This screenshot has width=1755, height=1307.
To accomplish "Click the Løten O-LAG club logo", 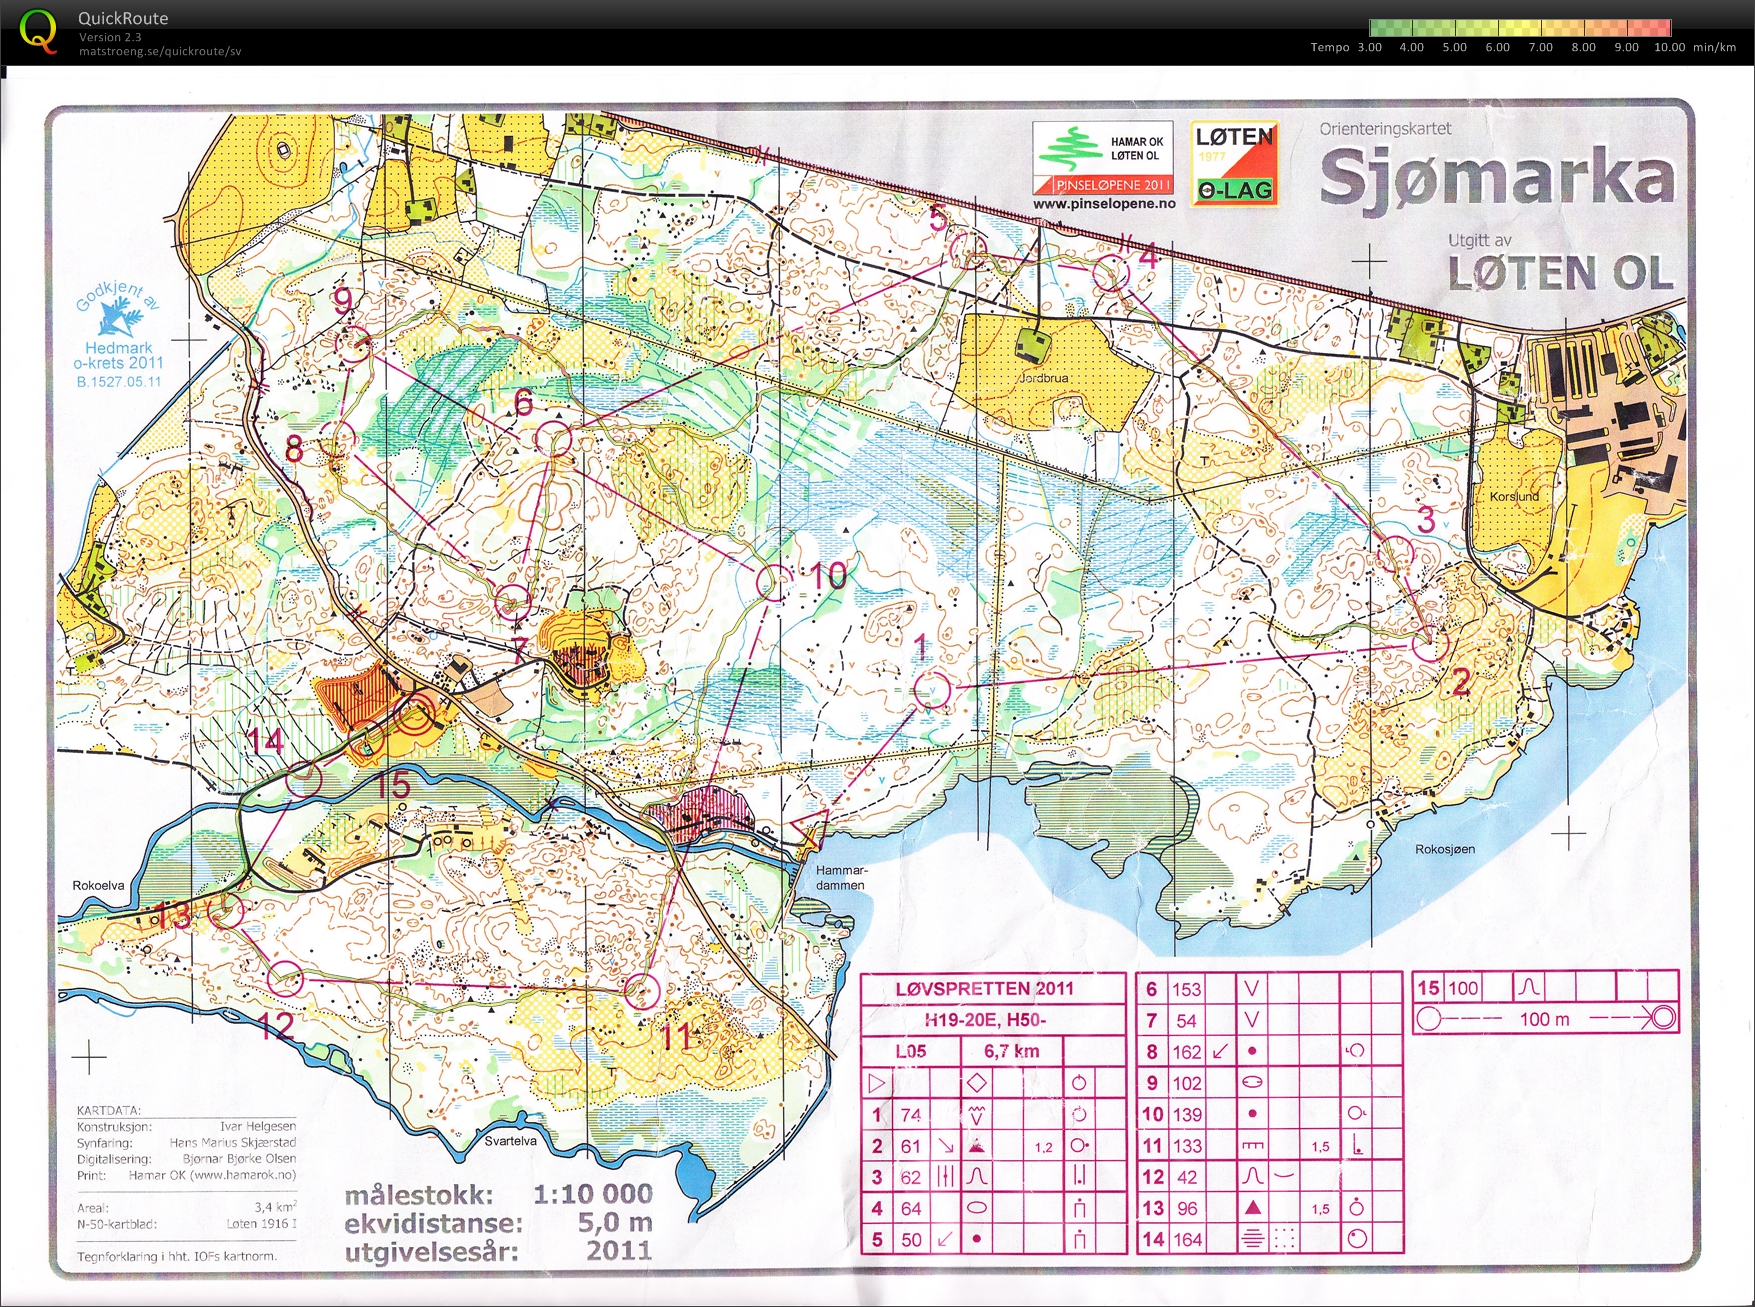I will [1234, 163].
